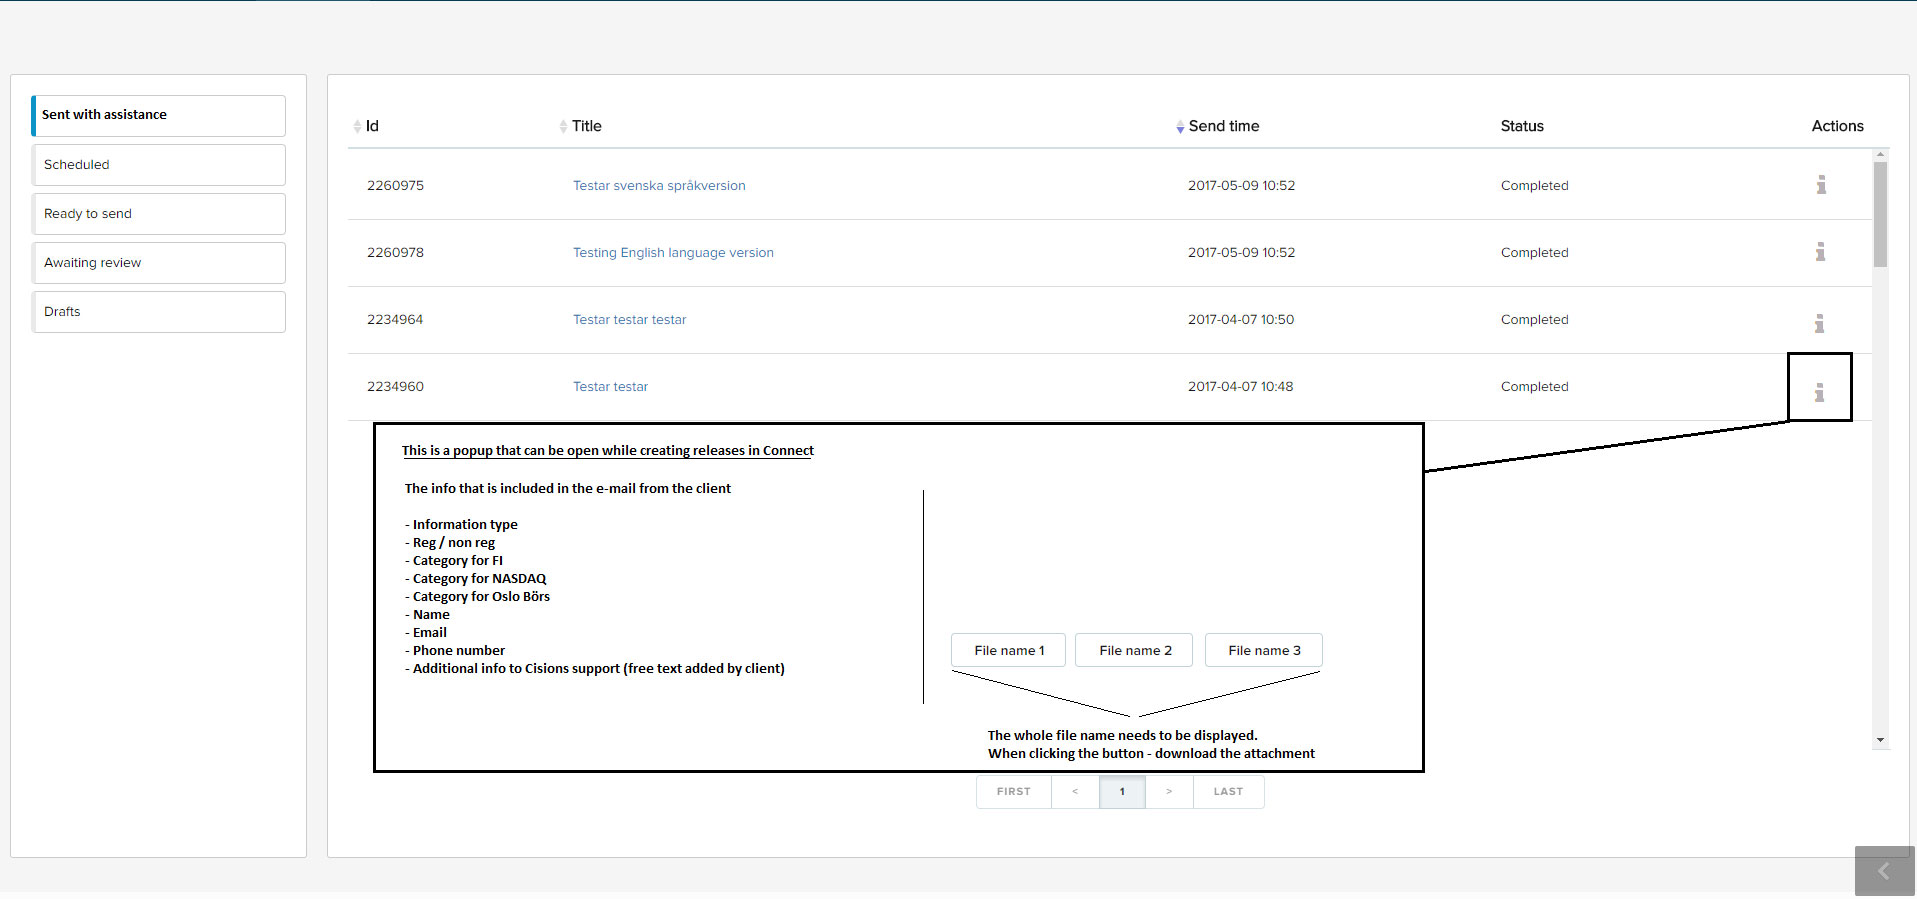Select the Sent with assistance tab
1917x899 pixels.
(159, 115)
